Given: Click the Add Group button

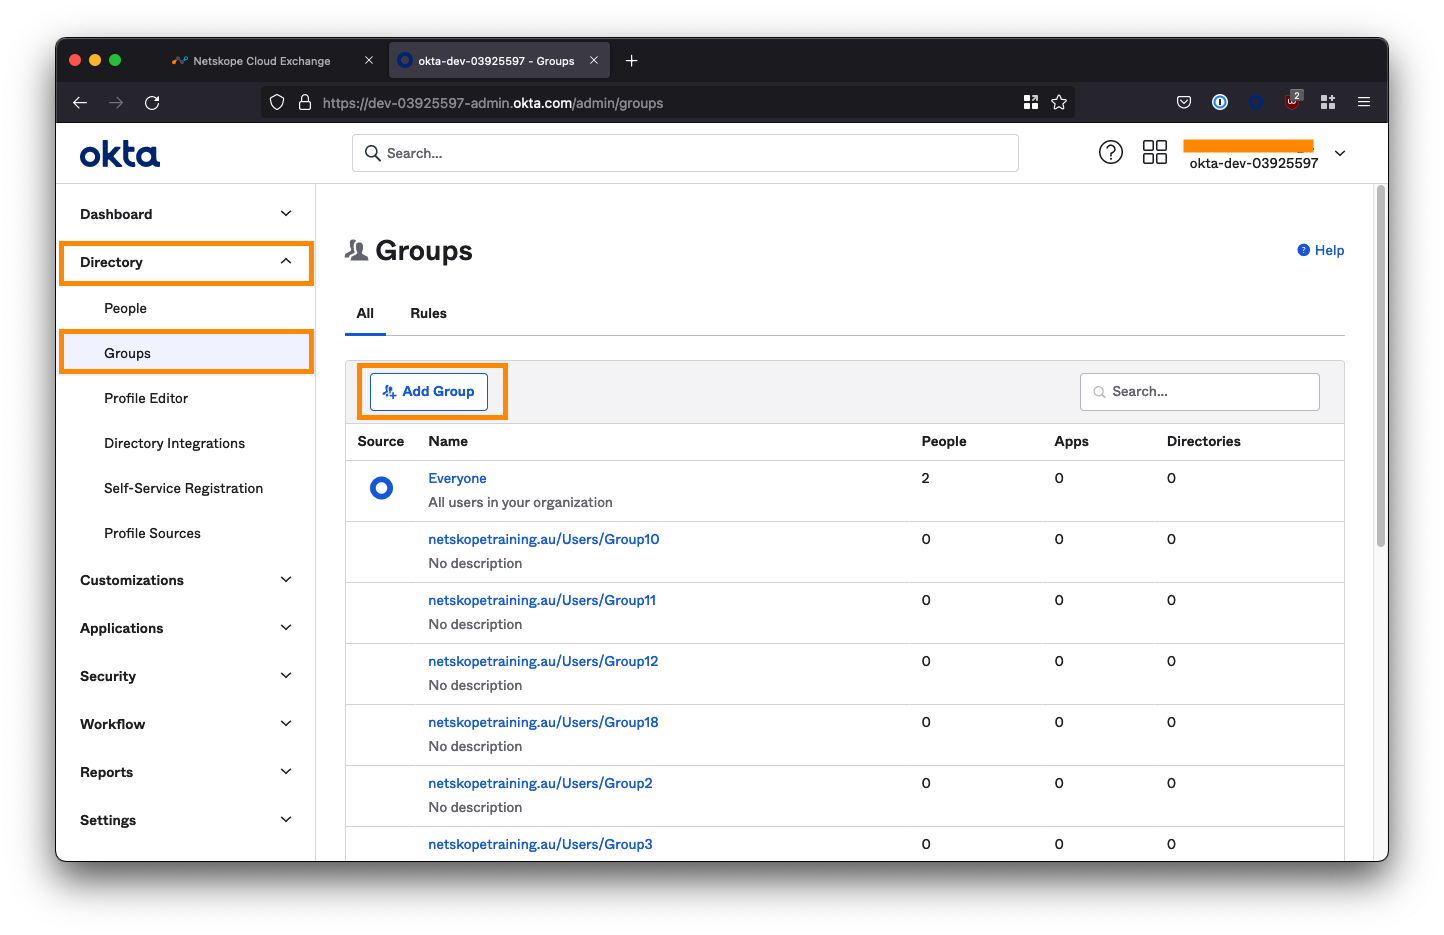Looking at the screenshot, I should [429, 392].
